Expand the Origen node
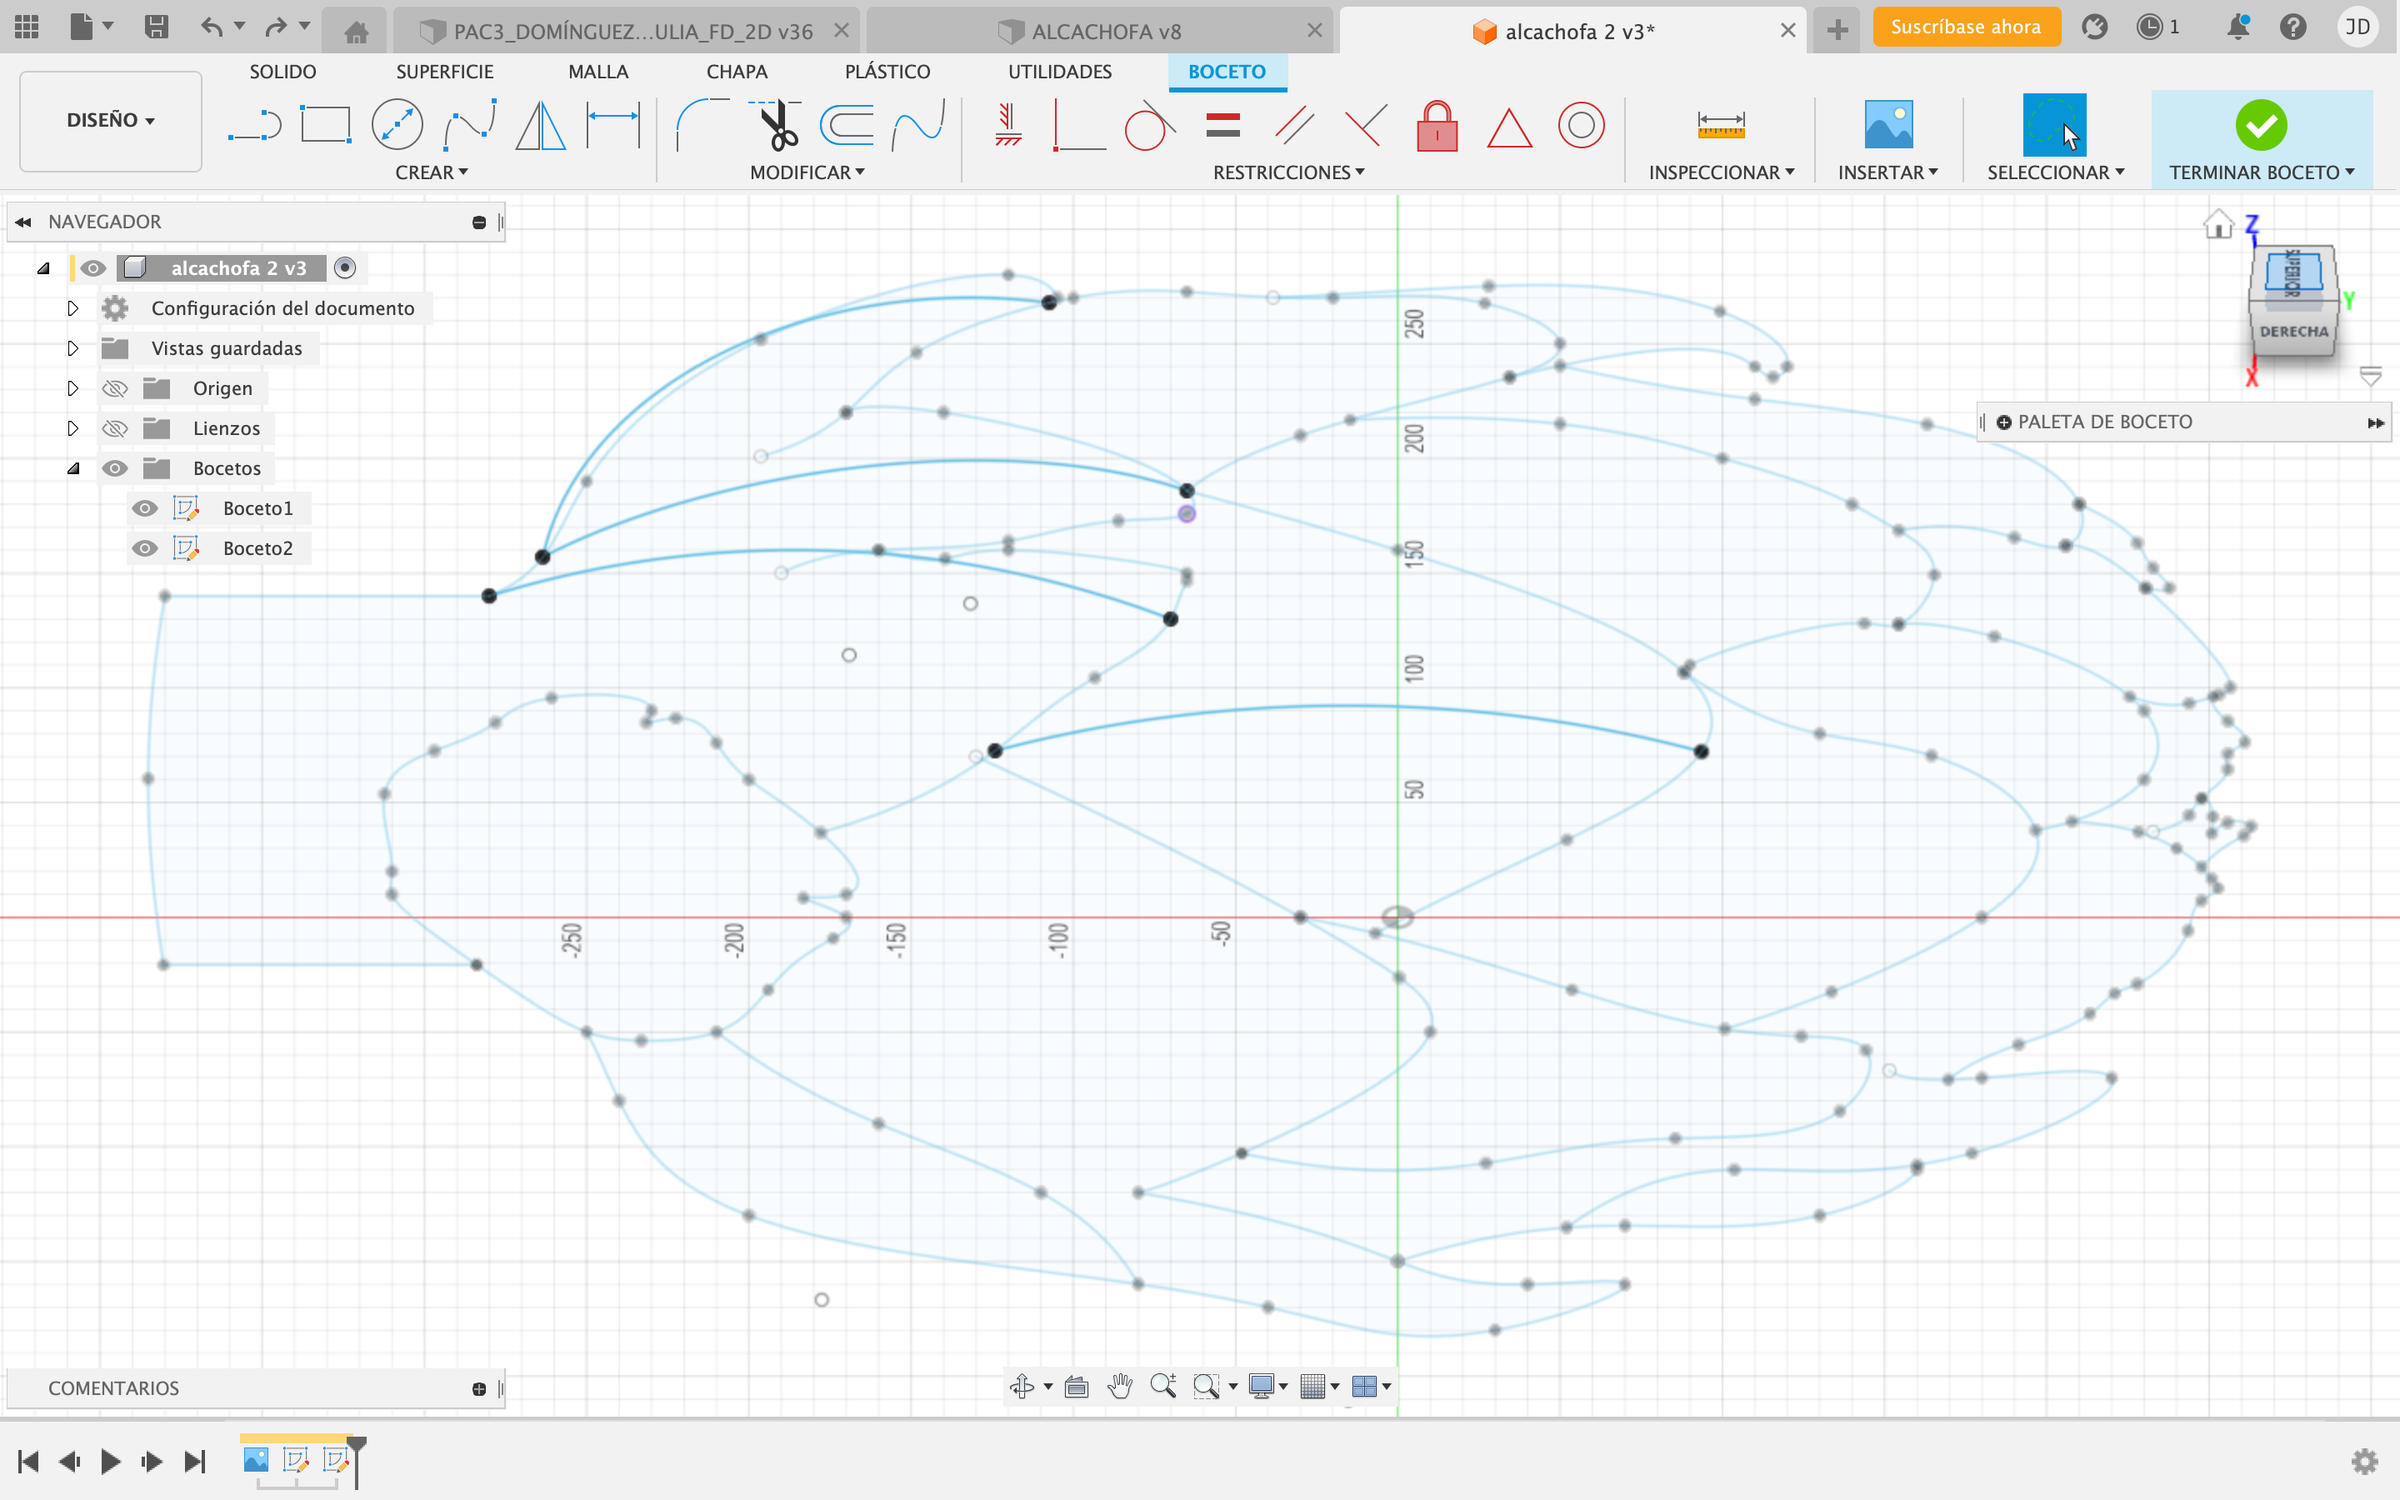Viewport: 2400px width, 1500px height. click(72, 388)
